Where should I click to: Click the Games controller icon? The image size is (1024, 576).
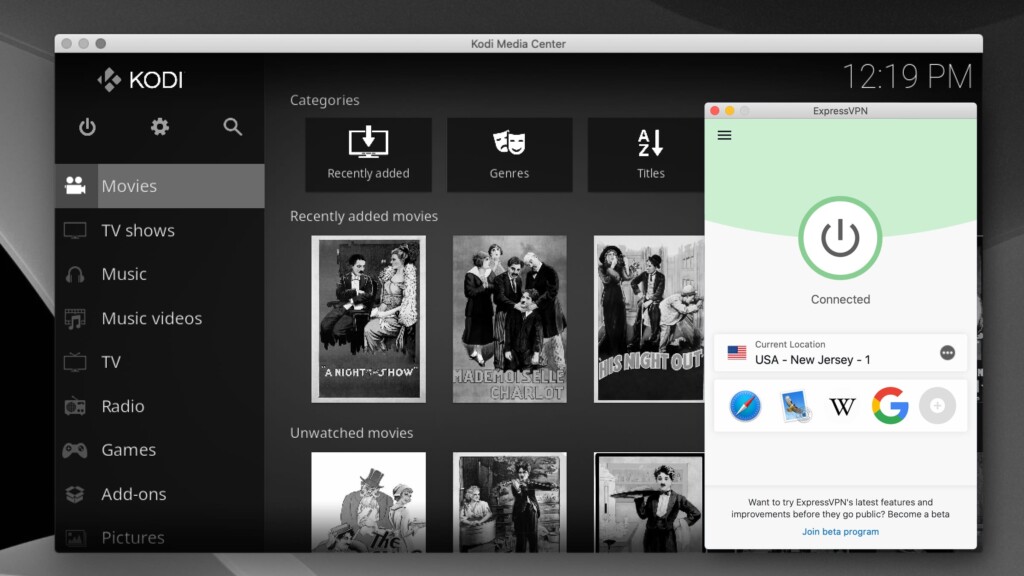point(75,450)
